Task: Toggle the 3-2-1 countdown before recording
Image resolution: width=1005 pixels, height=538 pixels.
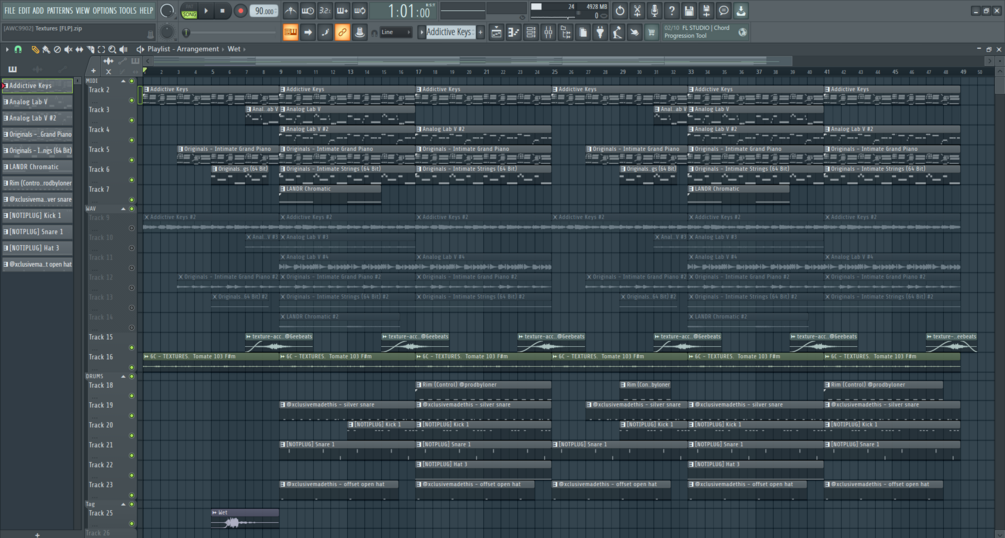Action: 325,11
